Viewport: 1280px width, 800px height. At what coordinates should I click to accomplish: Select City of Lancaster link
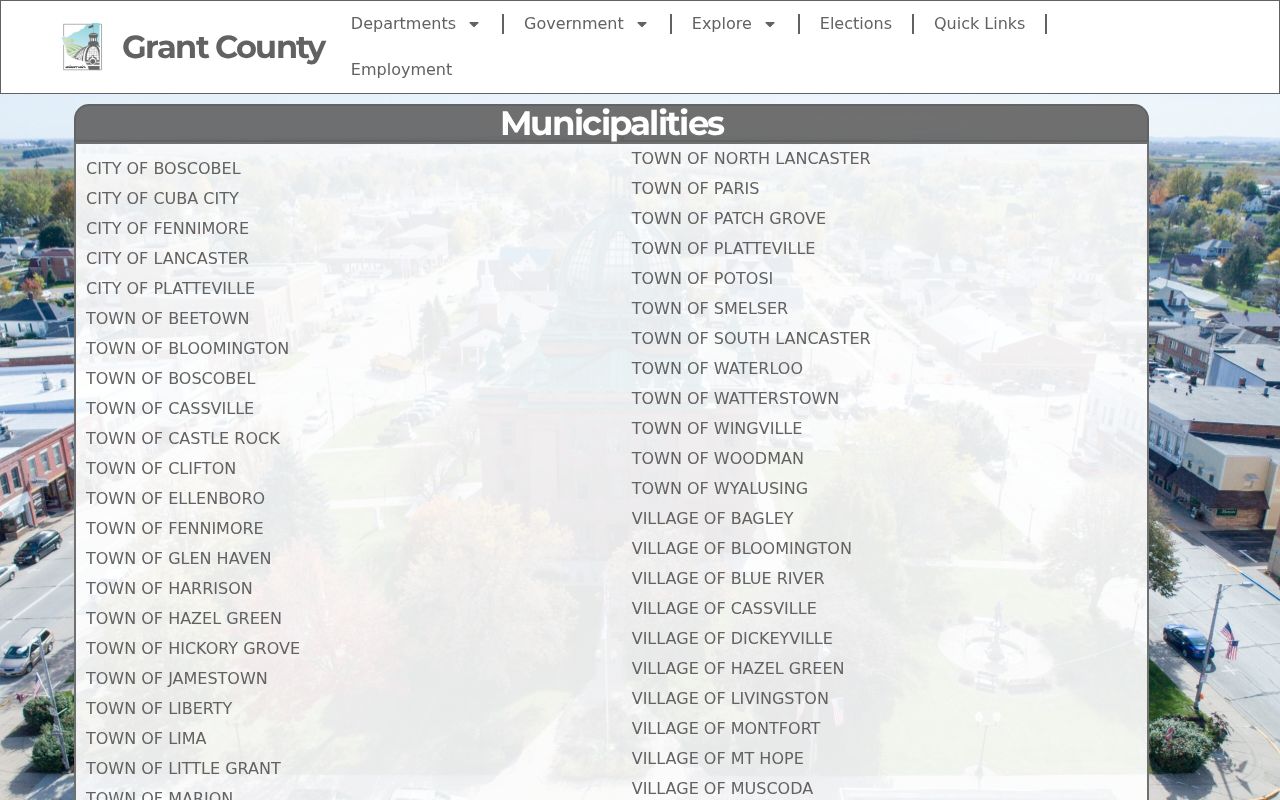pyautogui.click(x=167, y=258)
